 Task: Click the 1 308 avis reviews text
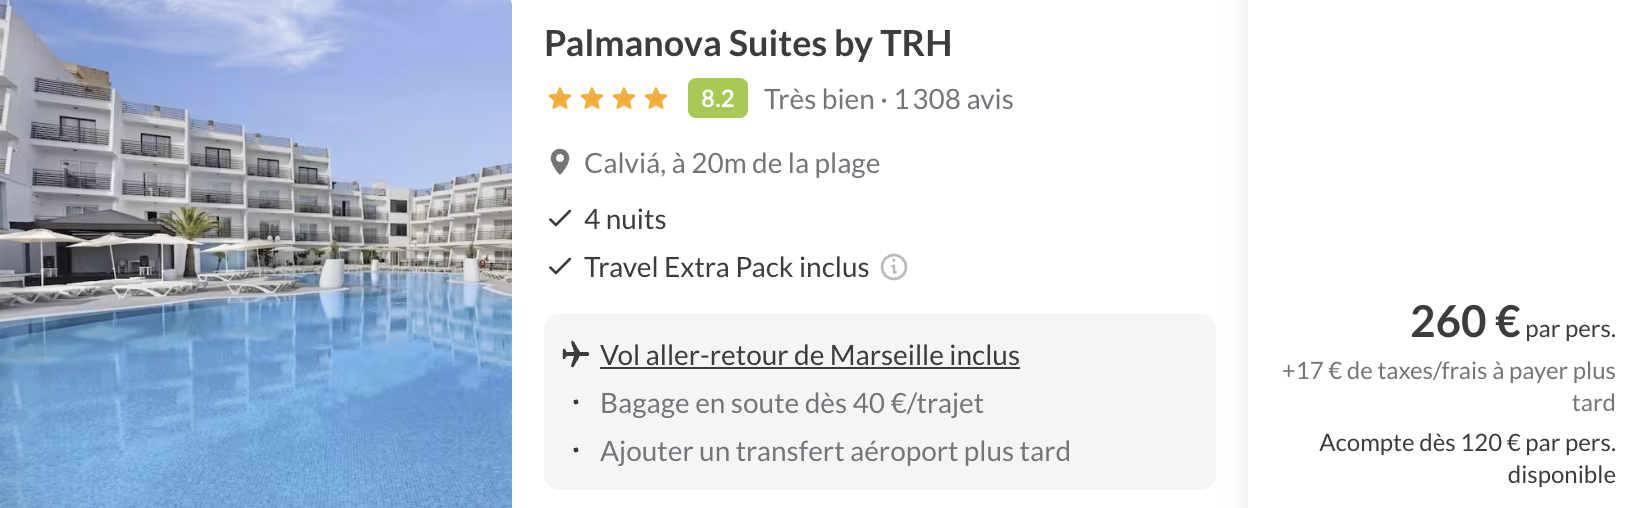[x=954, y=99]
